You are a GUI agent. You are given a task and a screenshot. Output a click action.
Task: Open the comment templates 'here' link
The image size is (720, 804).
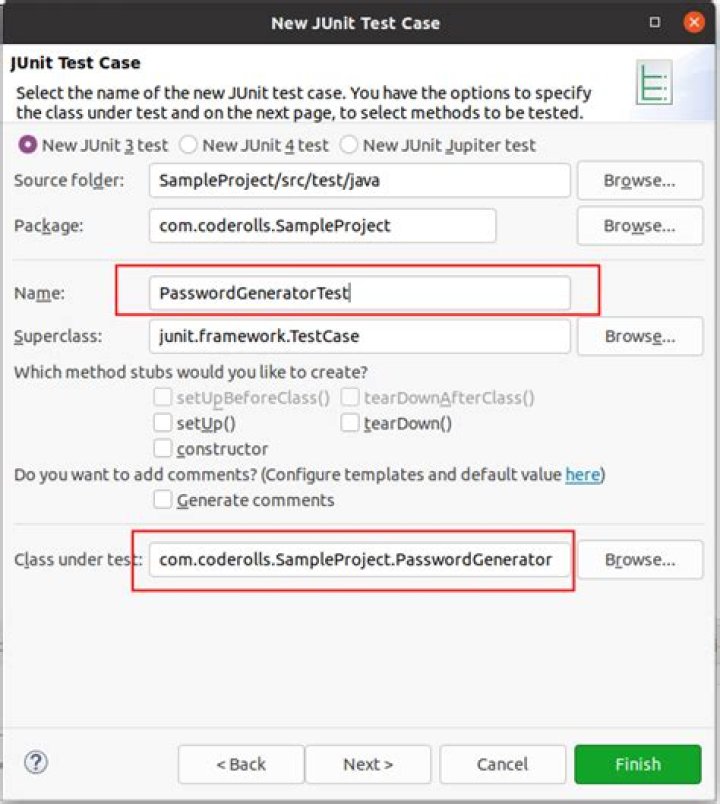point(582,474)
